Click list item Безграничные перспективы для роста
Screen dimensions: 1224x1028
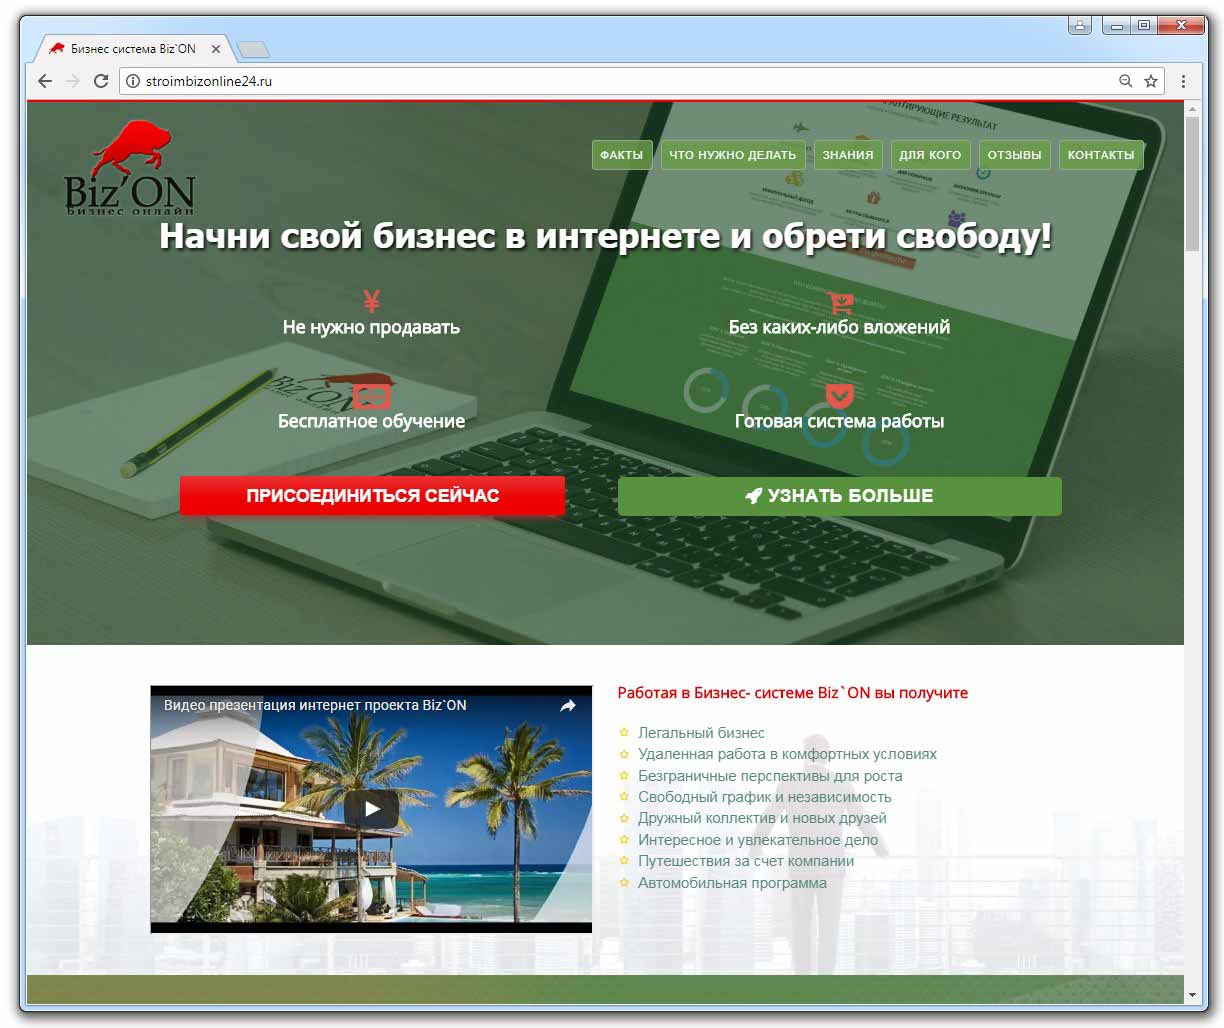pyautogui.click(x=770, y=776)
